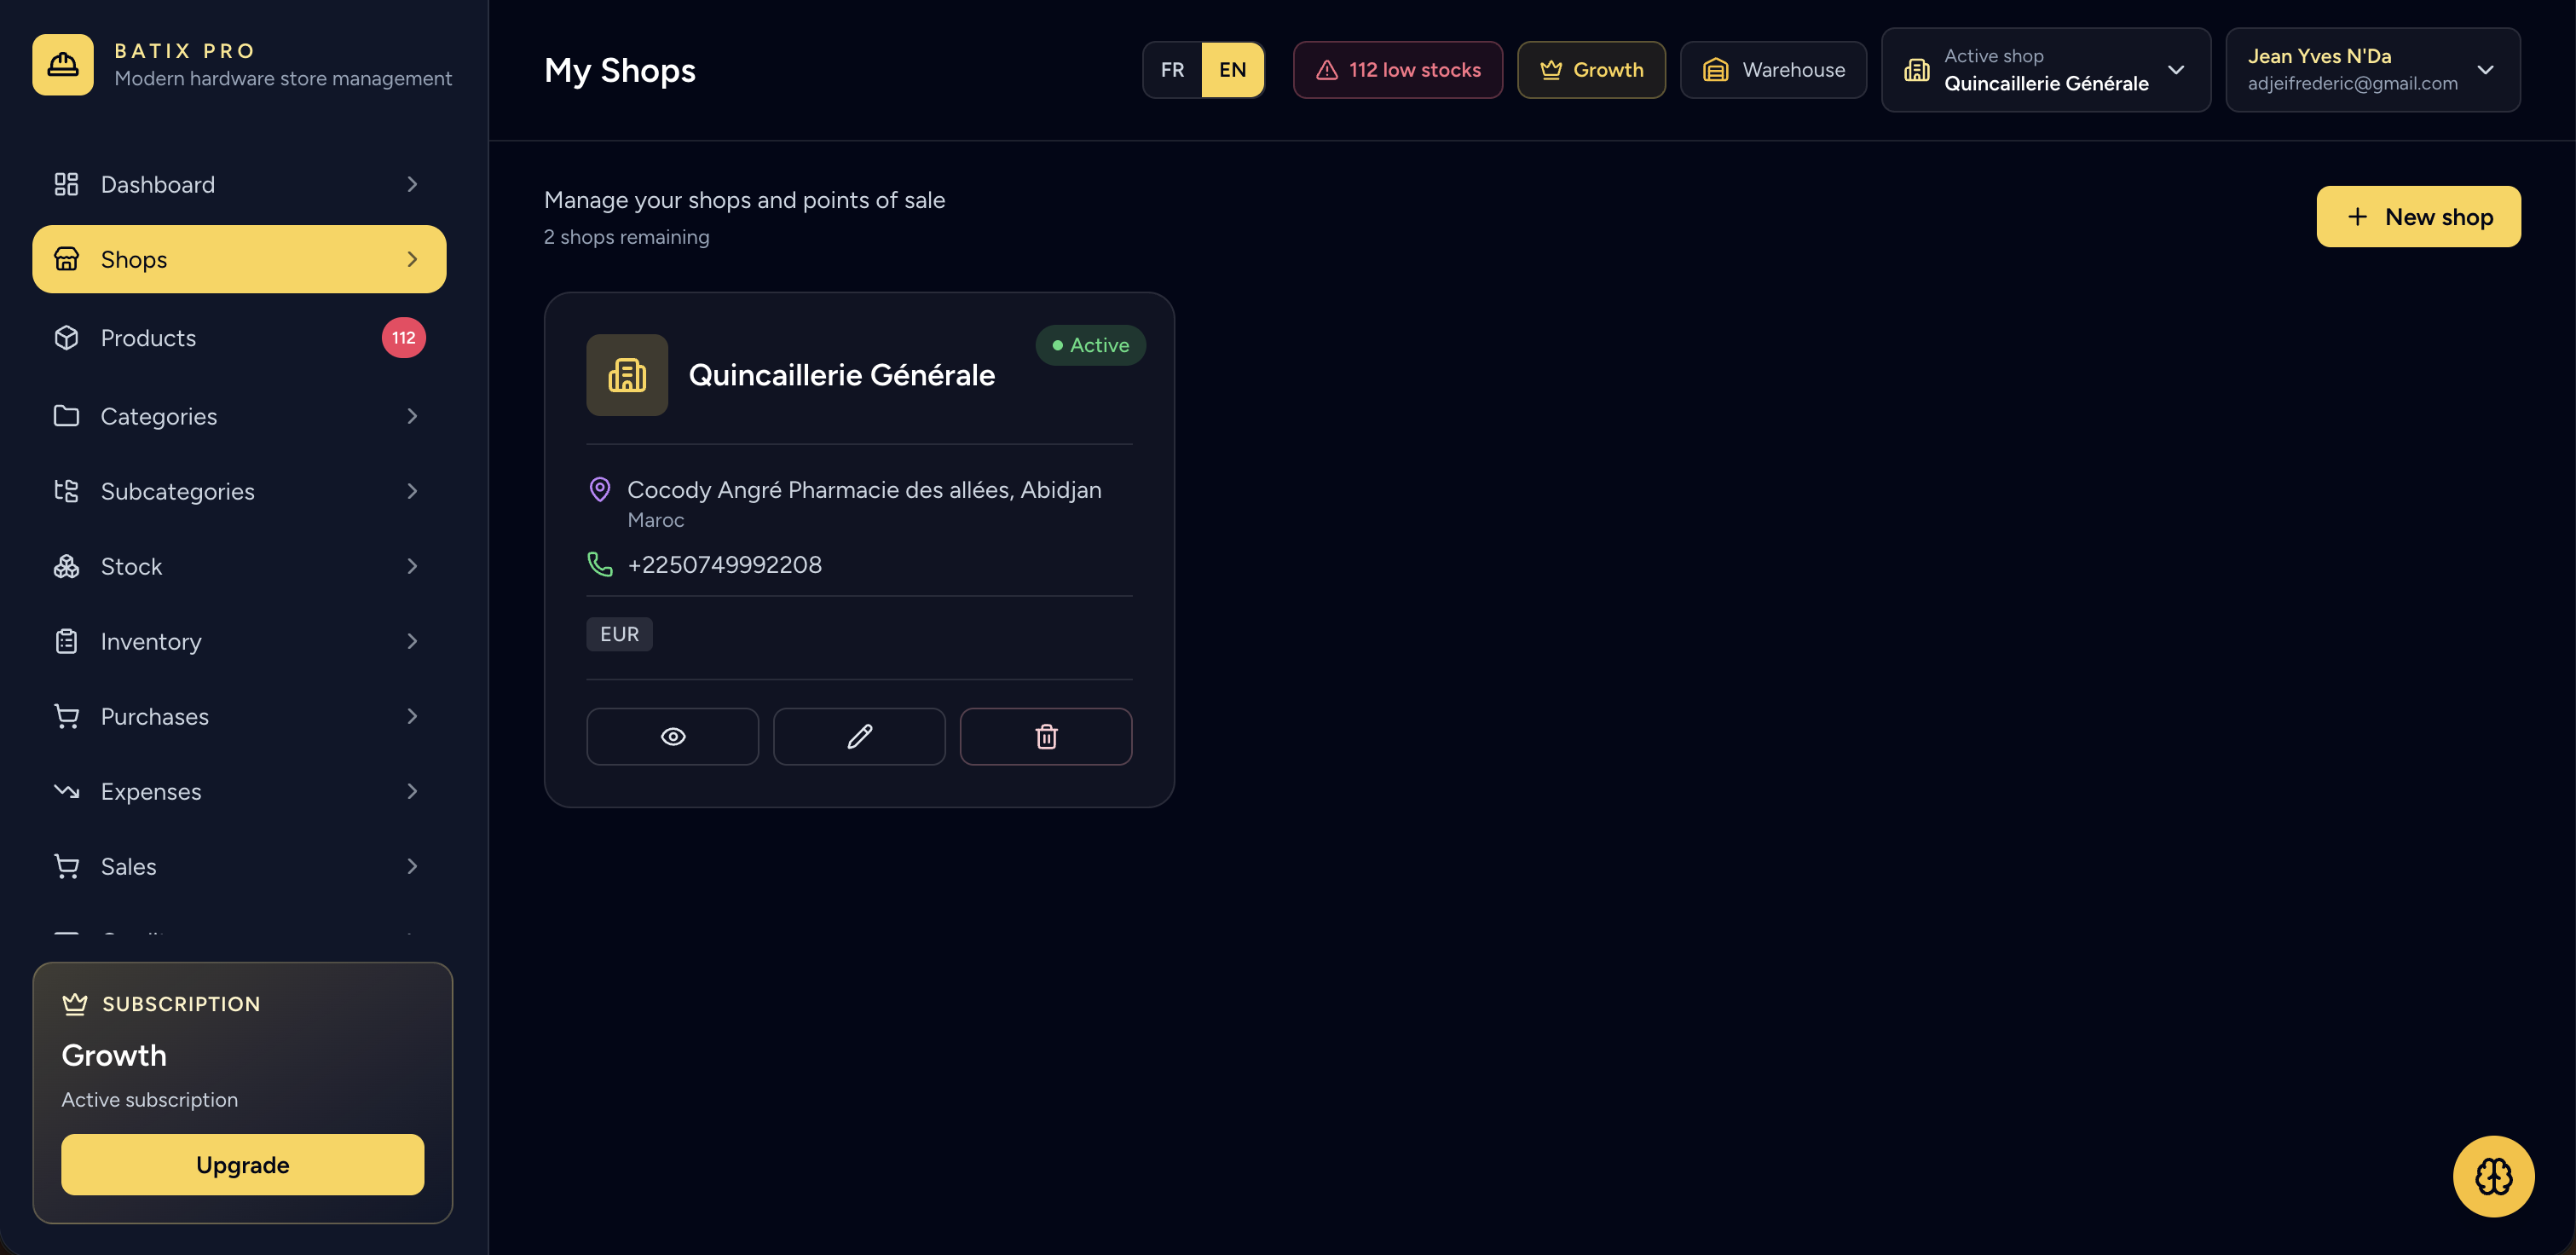Click the Dashboard grid icon in sidebar
The image size is (2576, 1255).
(66, 184)
